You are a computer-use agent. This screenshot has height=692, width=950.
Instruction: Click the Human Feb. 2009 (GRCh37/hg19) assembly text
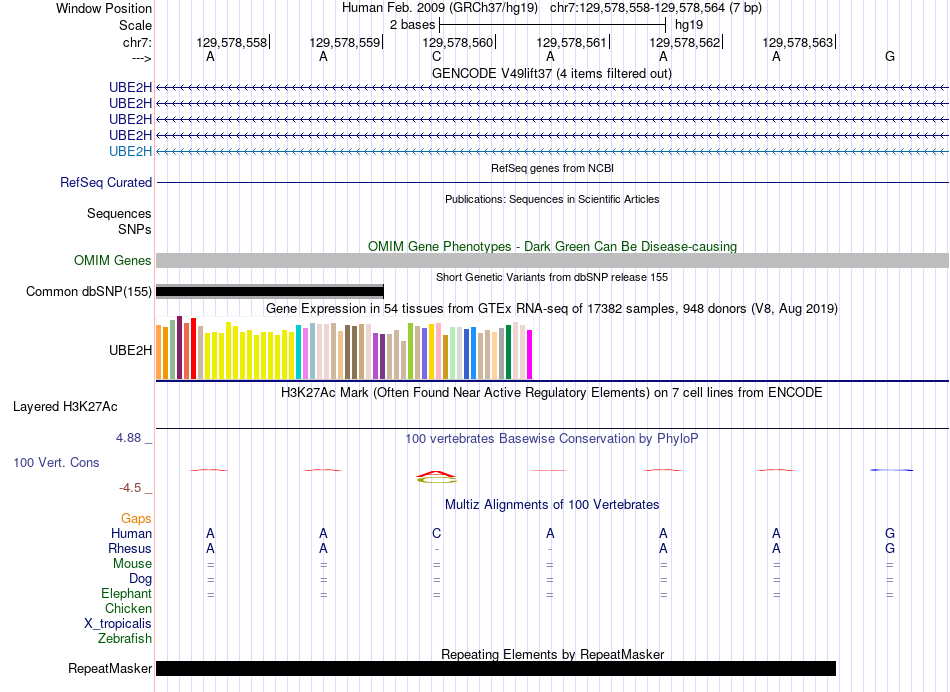(439, 8)
